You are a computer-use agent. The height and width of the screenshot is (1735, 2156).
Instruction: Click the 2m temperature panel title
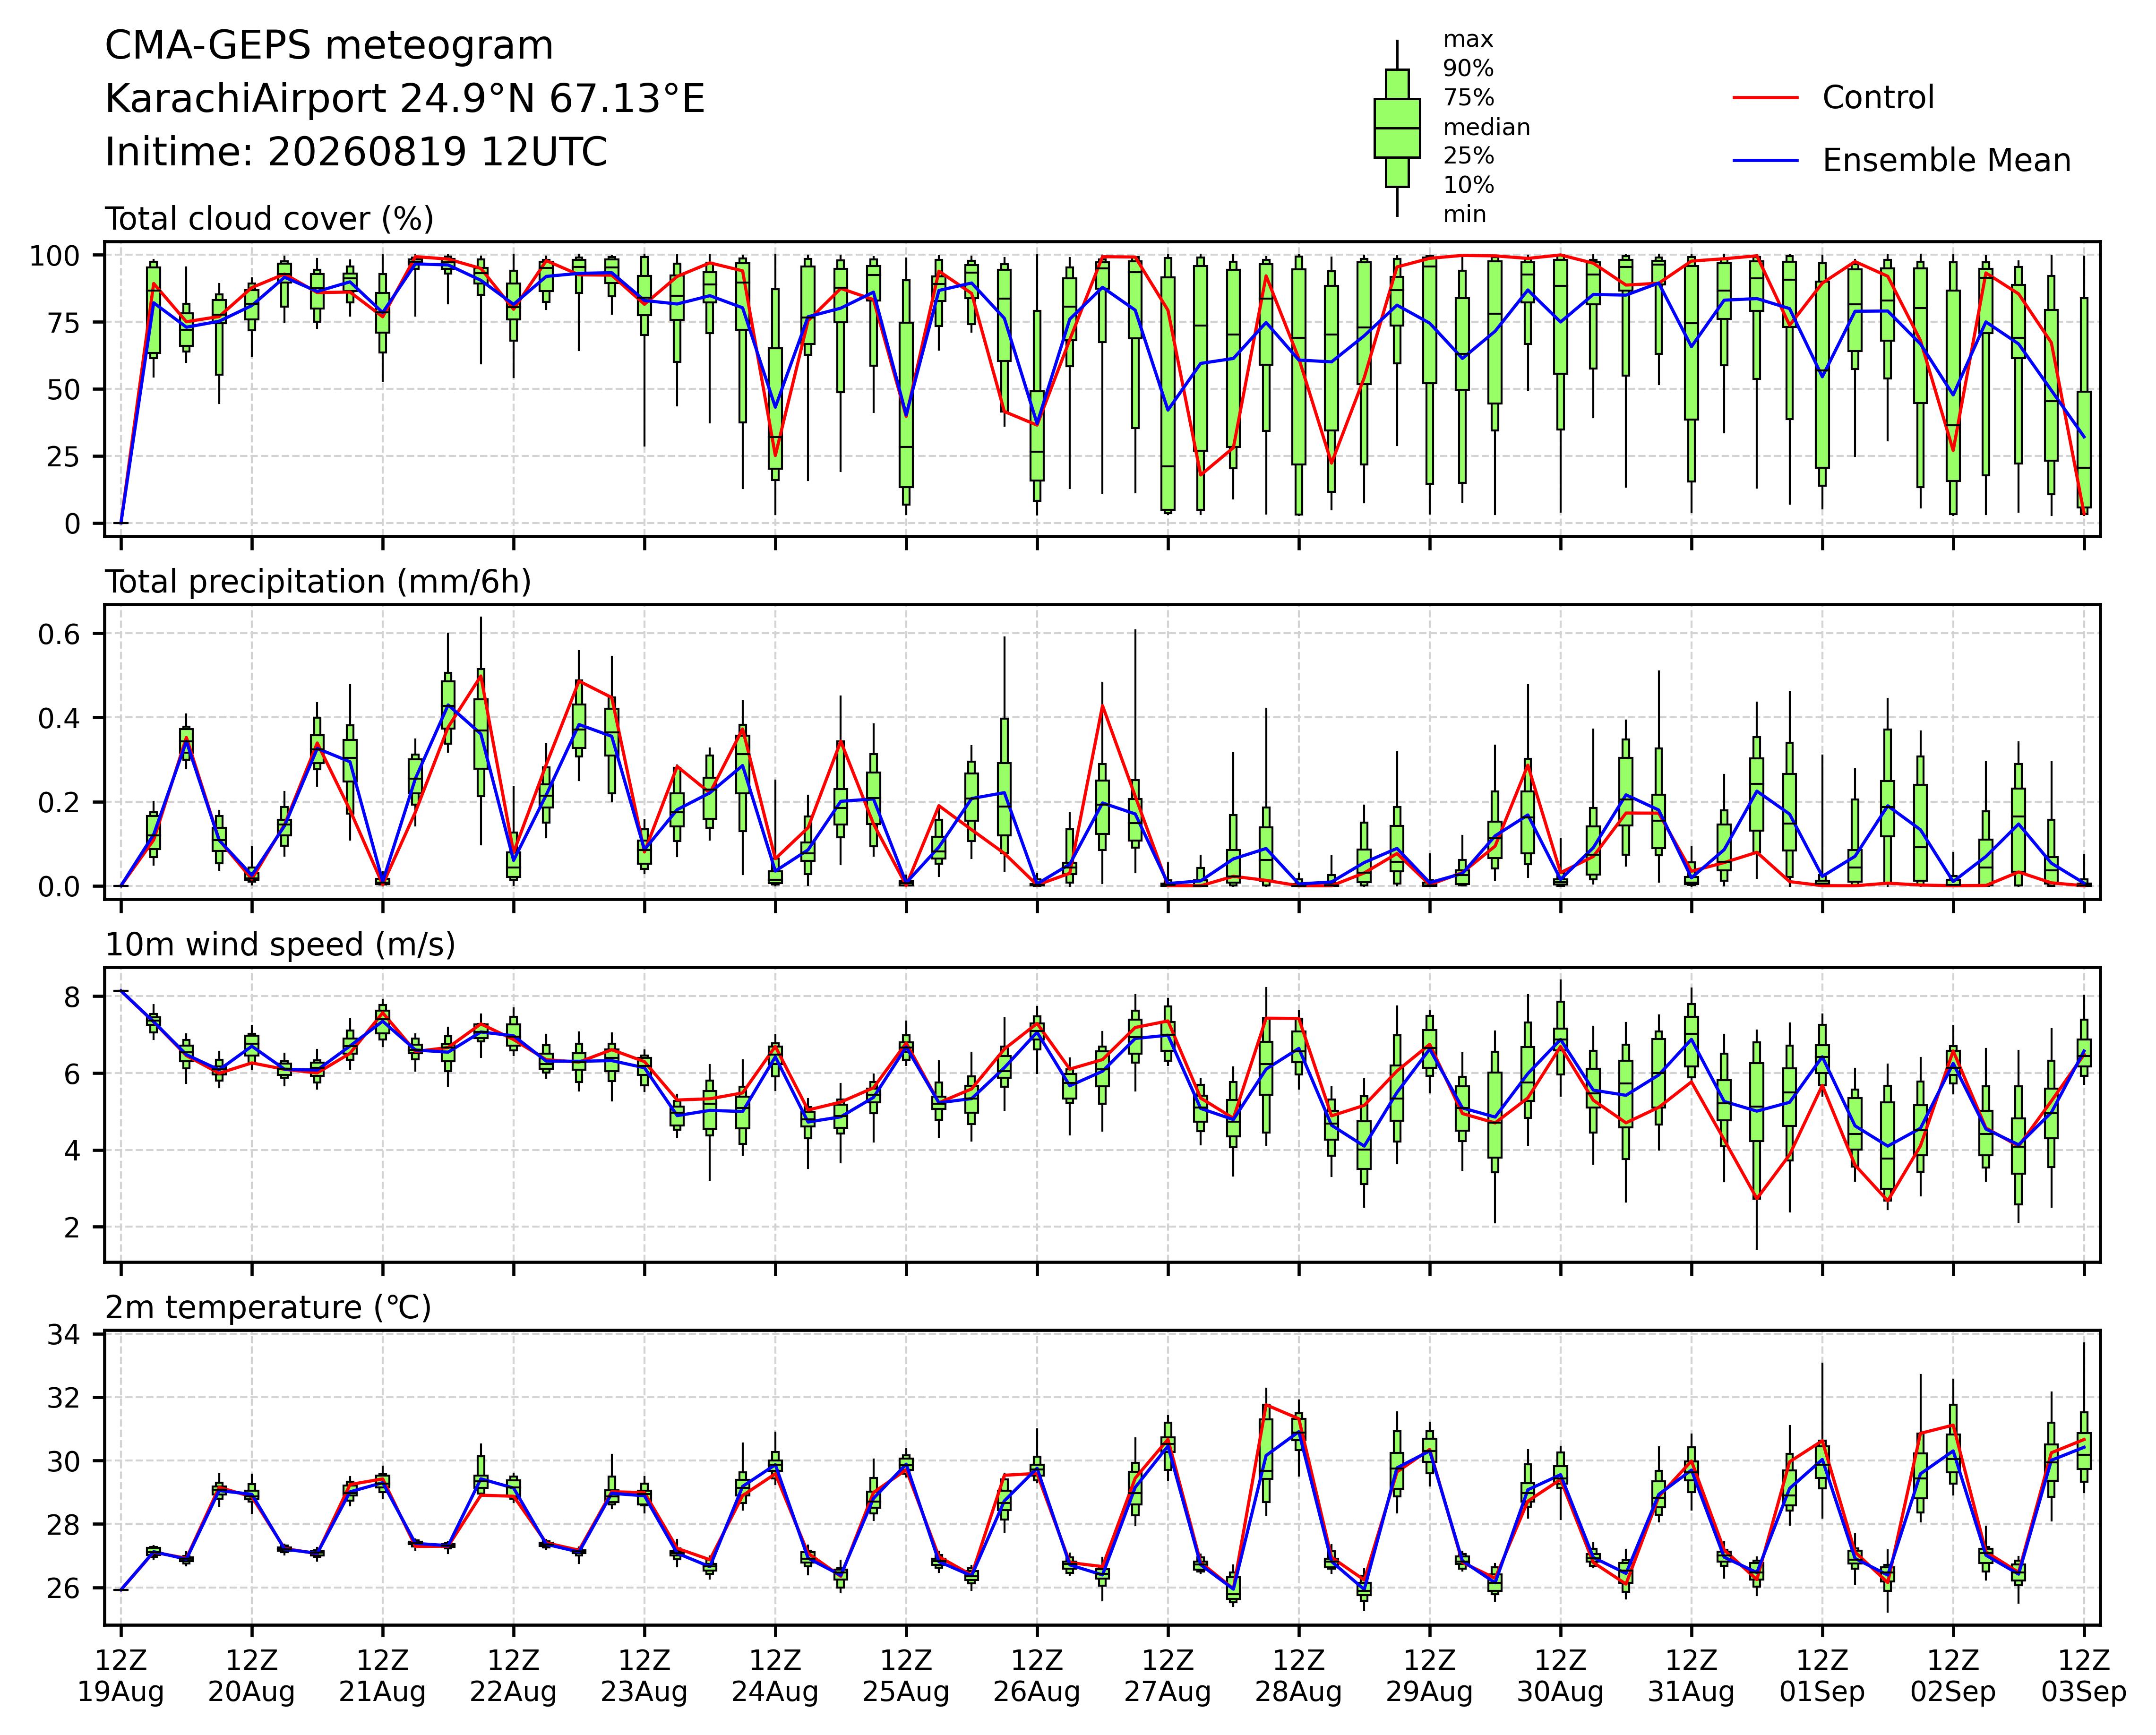tap(268, 1308)
